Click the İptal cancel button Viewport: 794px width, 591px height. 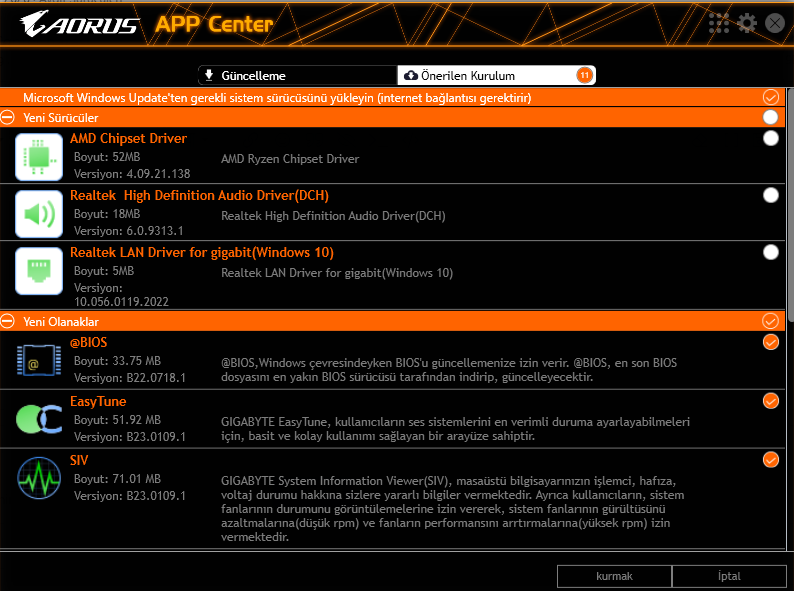pos(729,576)
